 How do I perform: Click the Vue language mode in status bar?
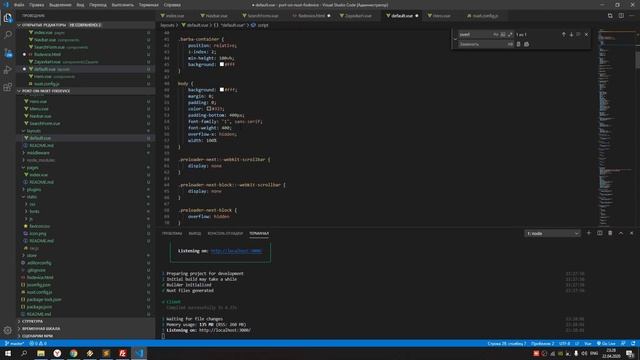click(588, 344)
